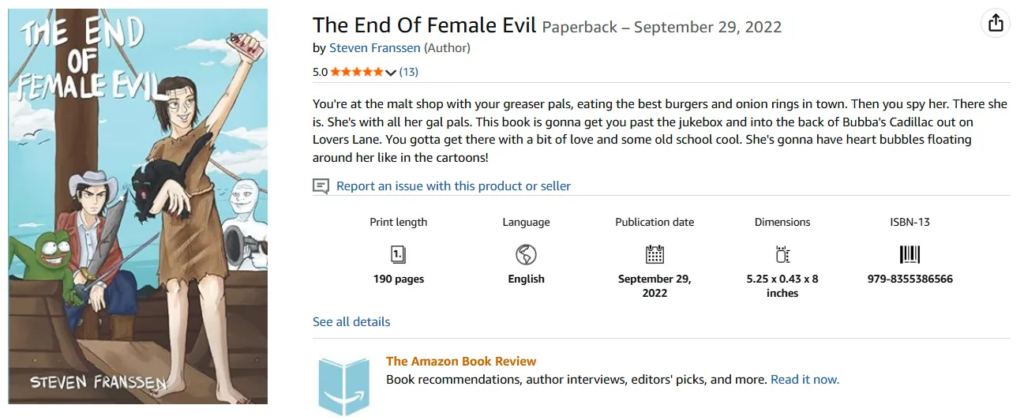Click the print length pages icon

tap(398, 254)
